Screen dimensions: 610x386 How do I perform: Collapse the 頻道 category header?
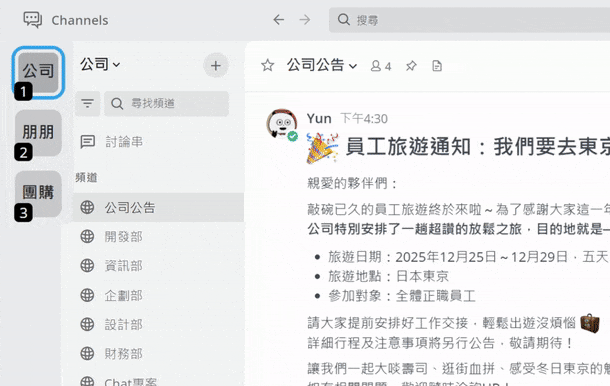[x=86, y=177]
